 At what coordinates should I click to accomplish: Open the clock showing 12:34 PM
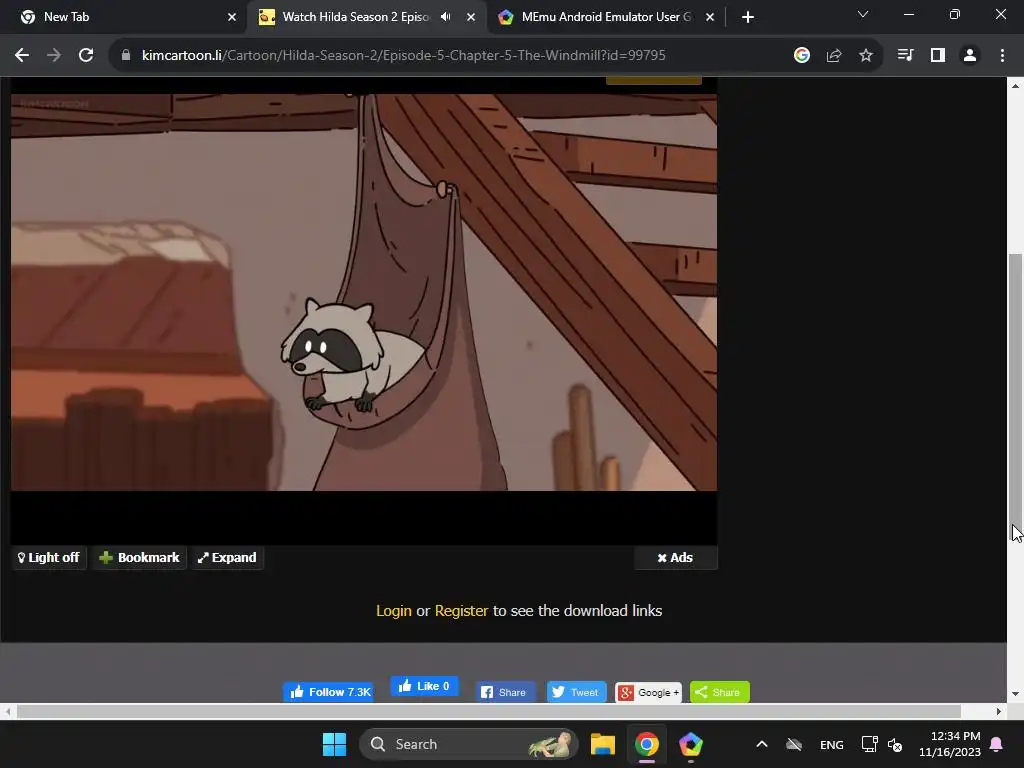coord(950,744)
